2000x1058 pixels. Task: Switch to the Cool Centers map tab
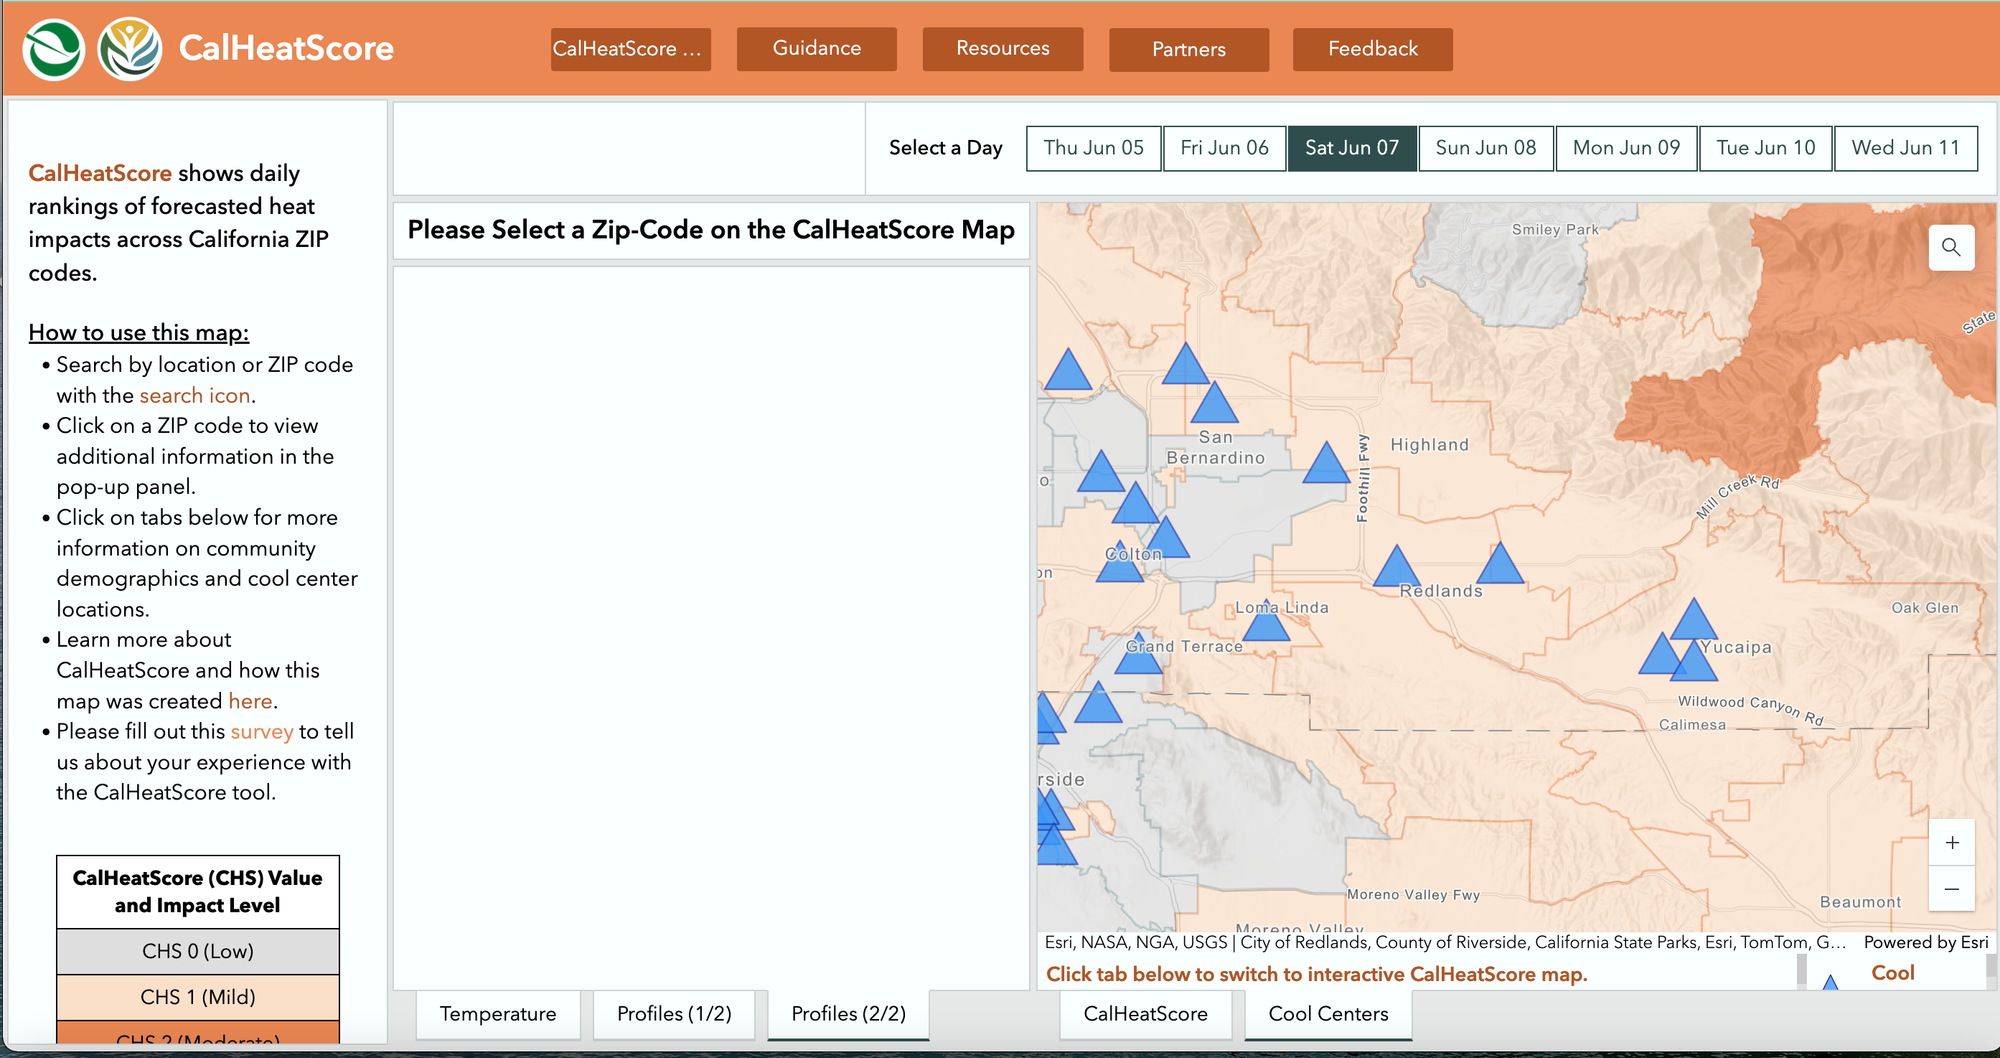click(1329, 1014)
